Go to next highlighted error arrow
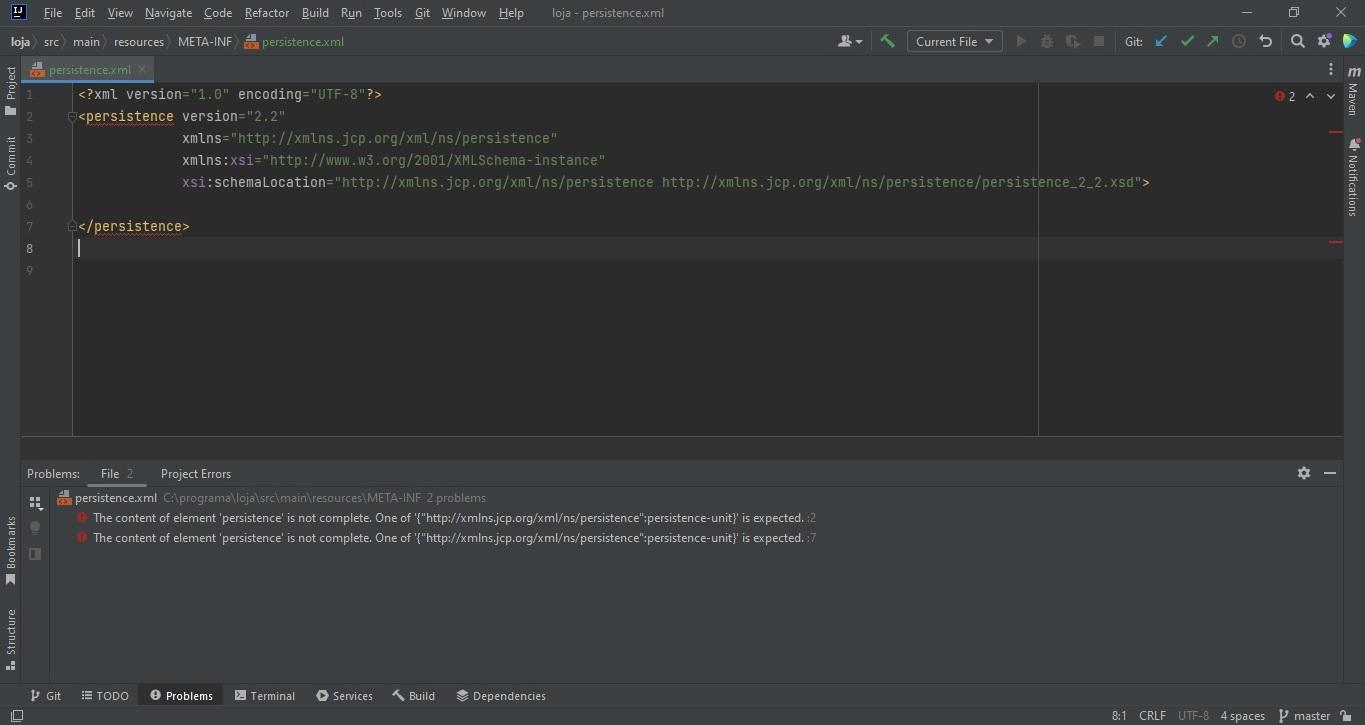This screenshot has width=1365, height=725. coord(1331,96)
